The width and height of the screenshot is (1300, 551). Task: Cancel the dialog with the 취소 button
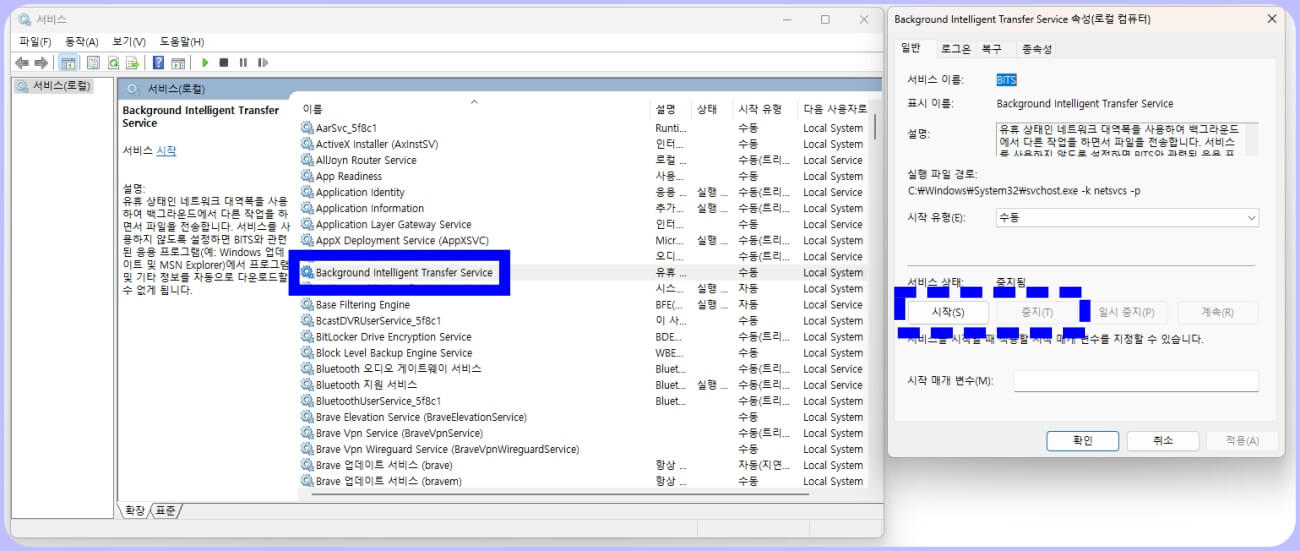pos(1162,440)
